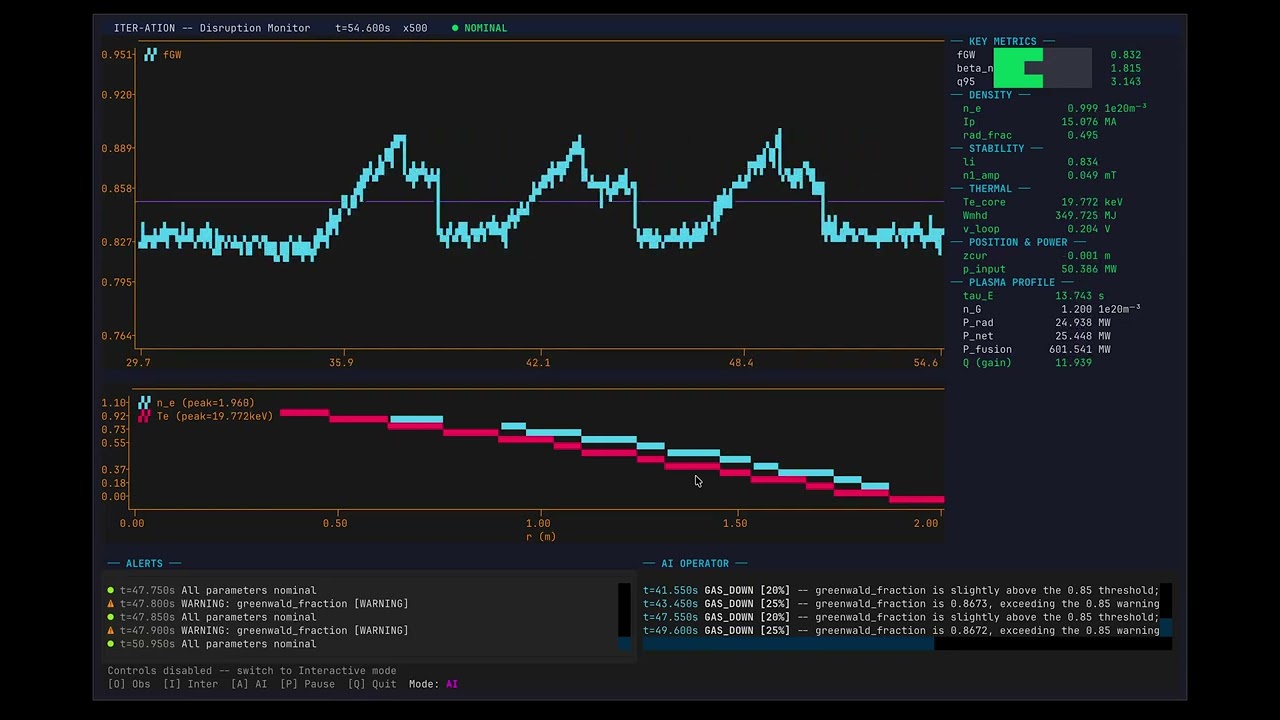Click the Controls disabled hint message
The height and width of the screenshot is (720, 1280).
(x=252, y=671)
